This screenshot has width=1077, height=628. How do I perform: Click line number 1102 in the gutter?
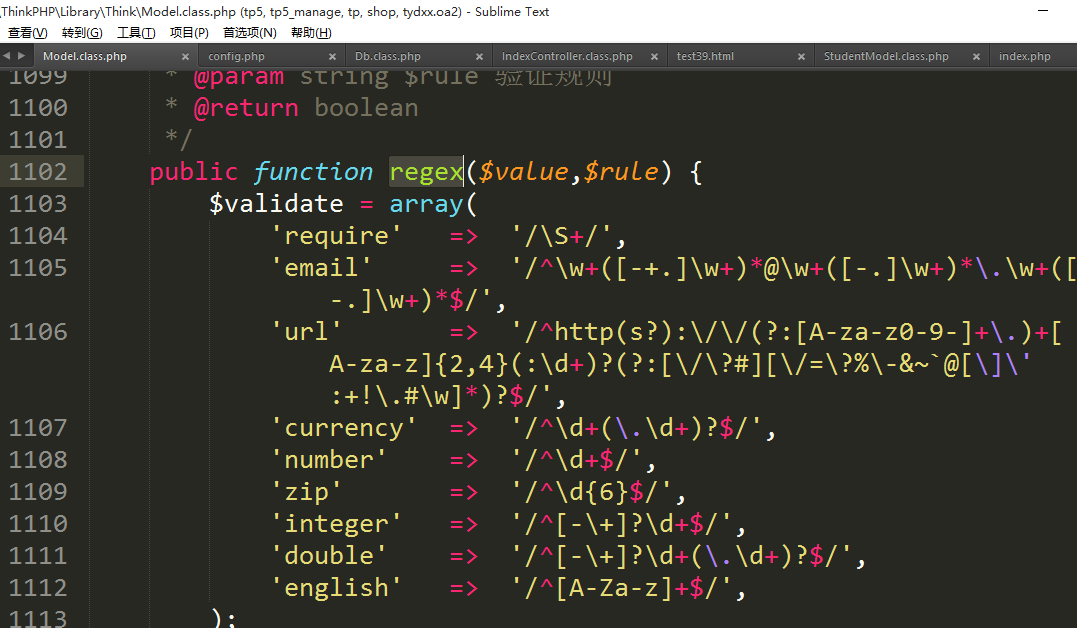coord(38,172)
